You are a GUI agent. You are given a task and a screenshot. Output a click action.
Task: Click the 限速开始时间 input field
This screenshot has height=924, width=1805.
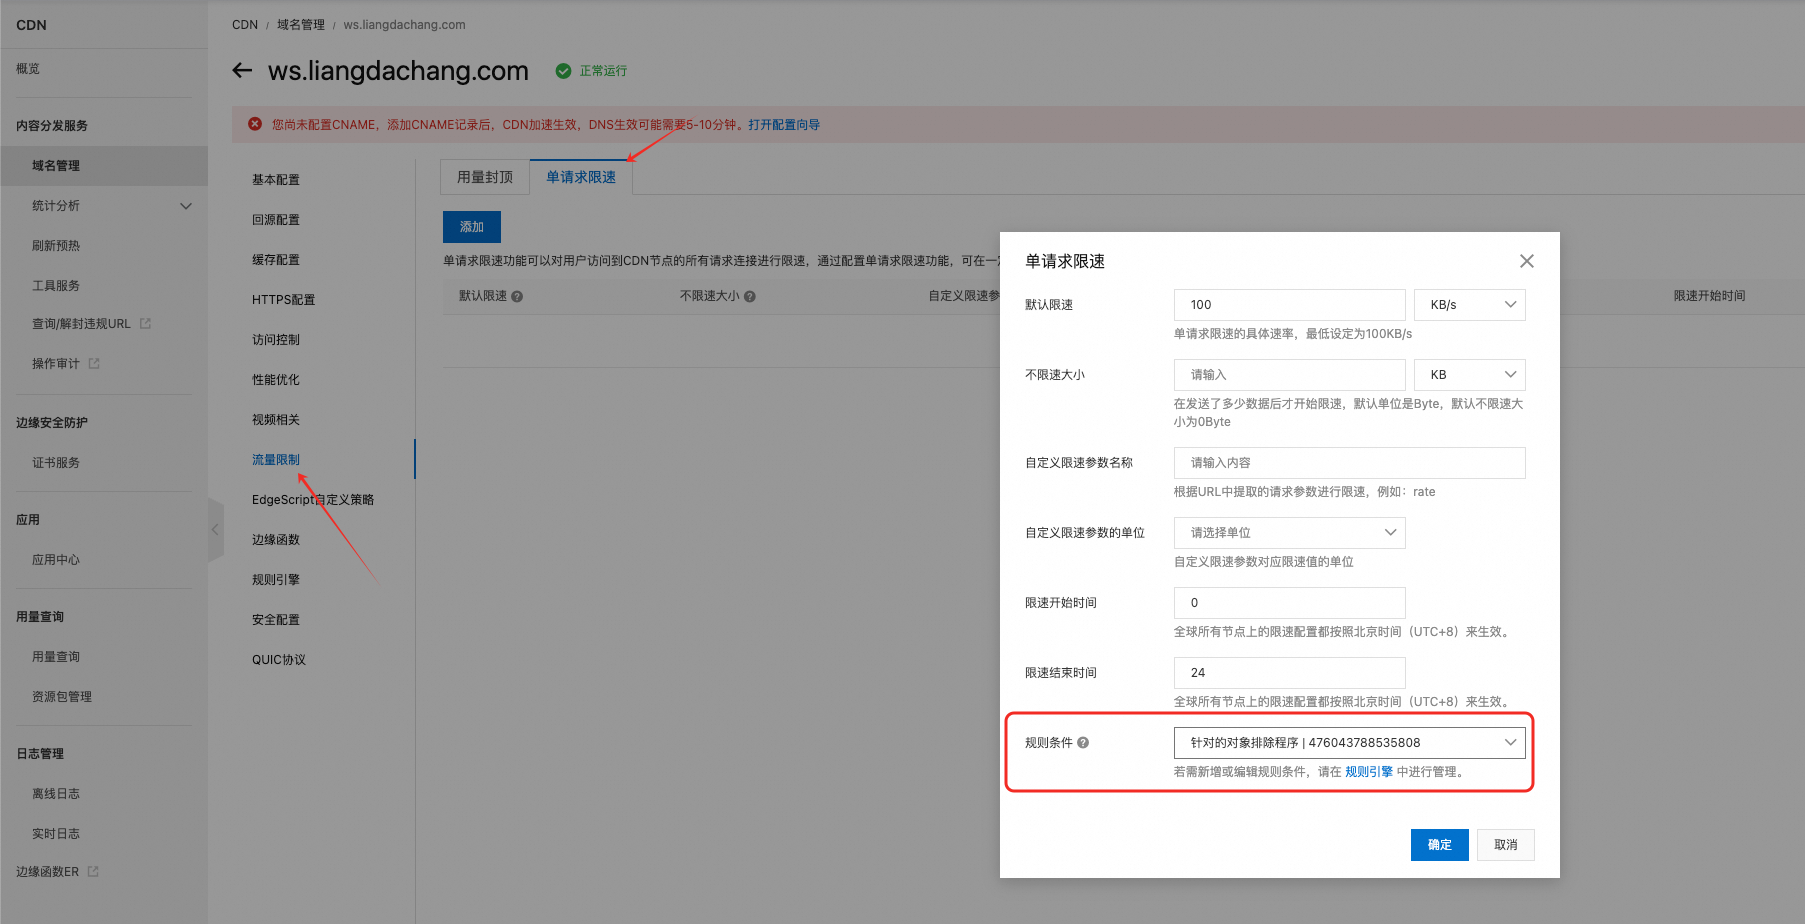(1290, 603)
